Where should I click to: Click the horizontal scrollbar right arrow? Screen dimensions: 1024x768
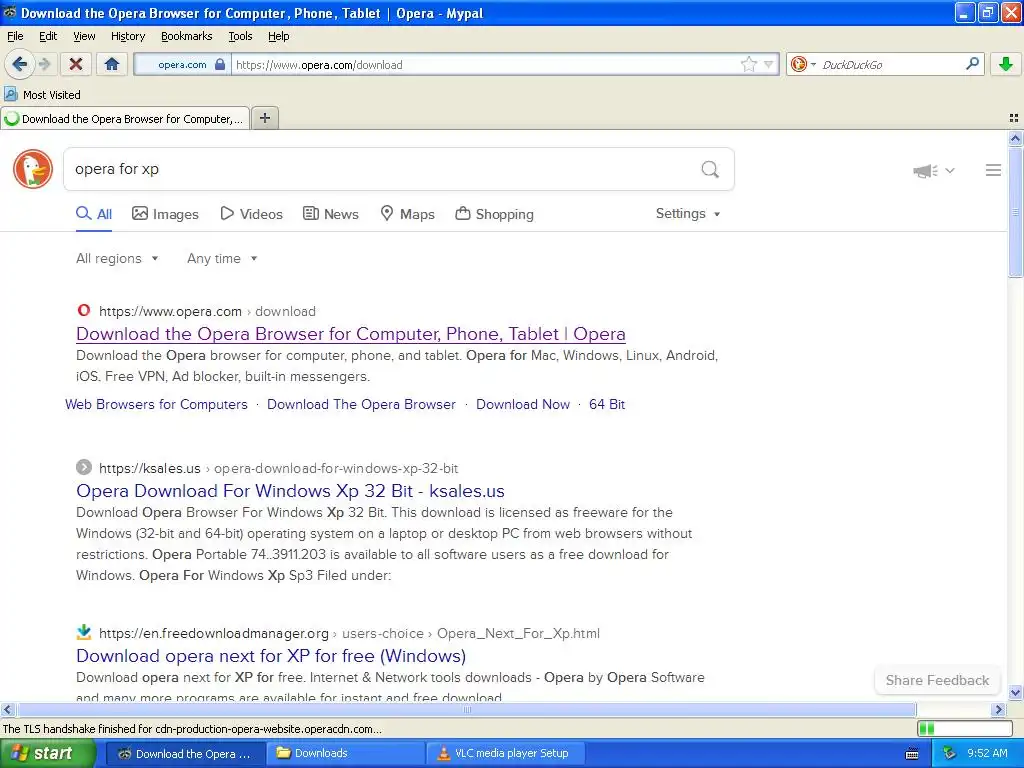pos(998,709)
